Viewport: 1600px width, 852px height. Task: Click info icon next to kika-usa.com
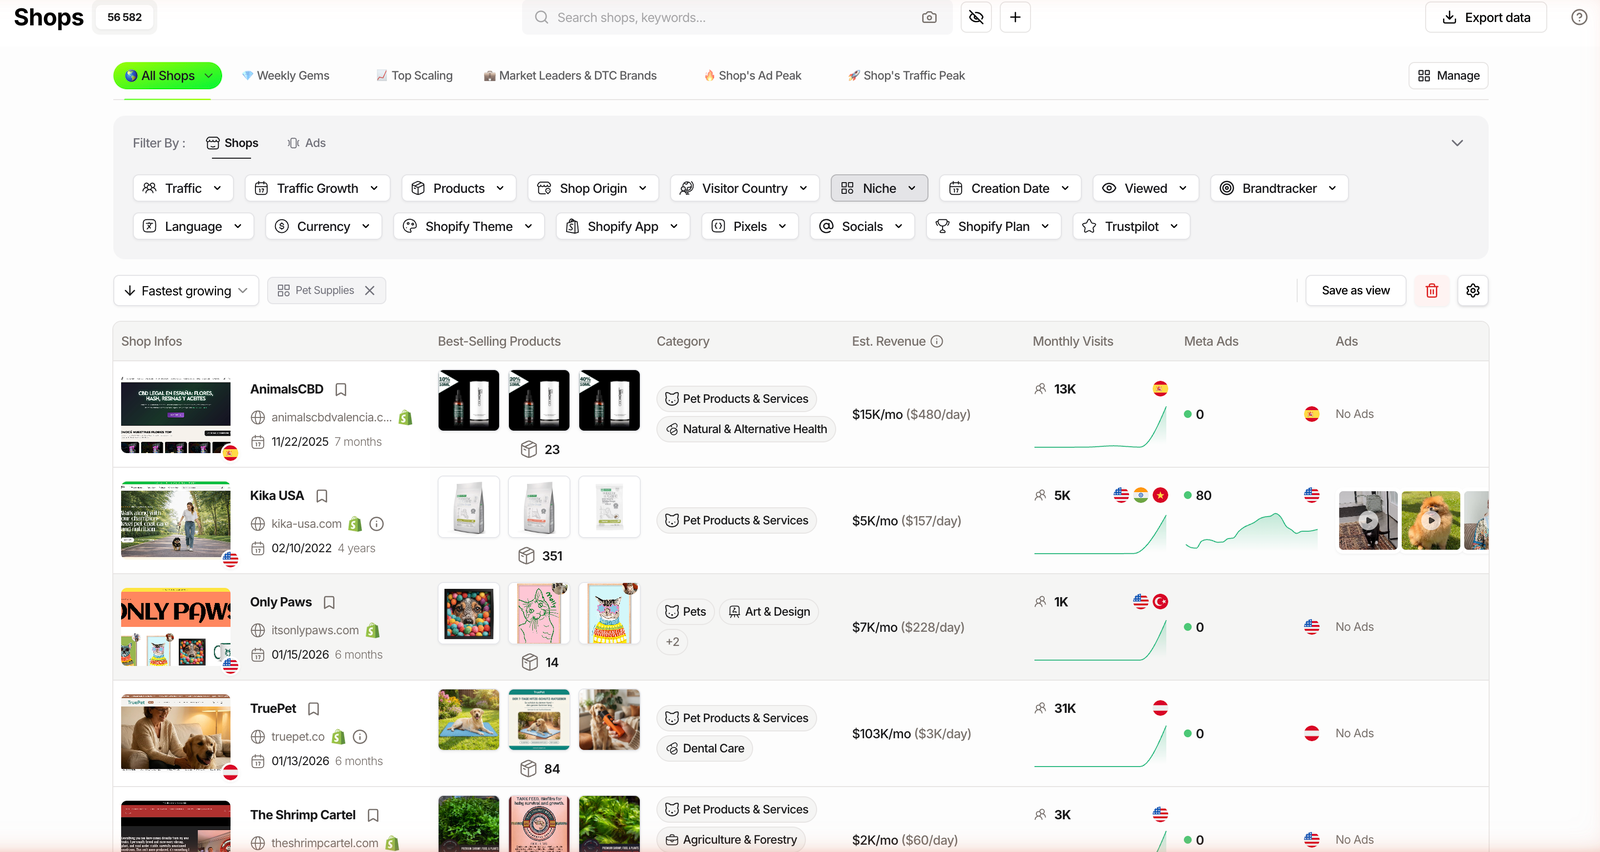click(x=377, y=524)
